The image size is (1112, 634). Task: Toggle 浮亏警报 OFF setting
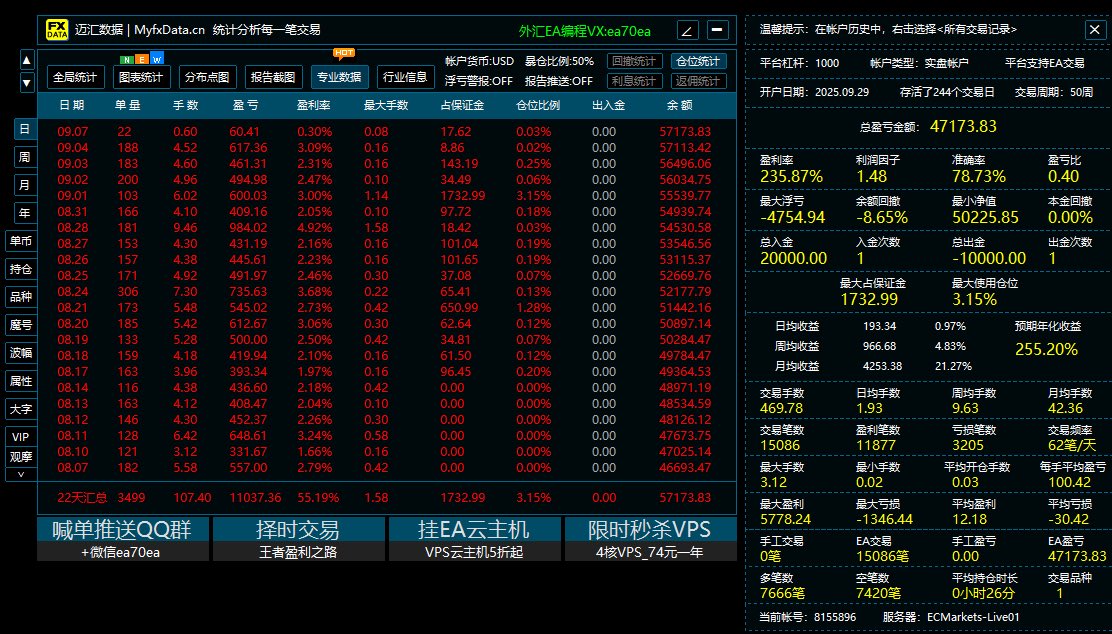pyautogui.click(x=479, y=81)
